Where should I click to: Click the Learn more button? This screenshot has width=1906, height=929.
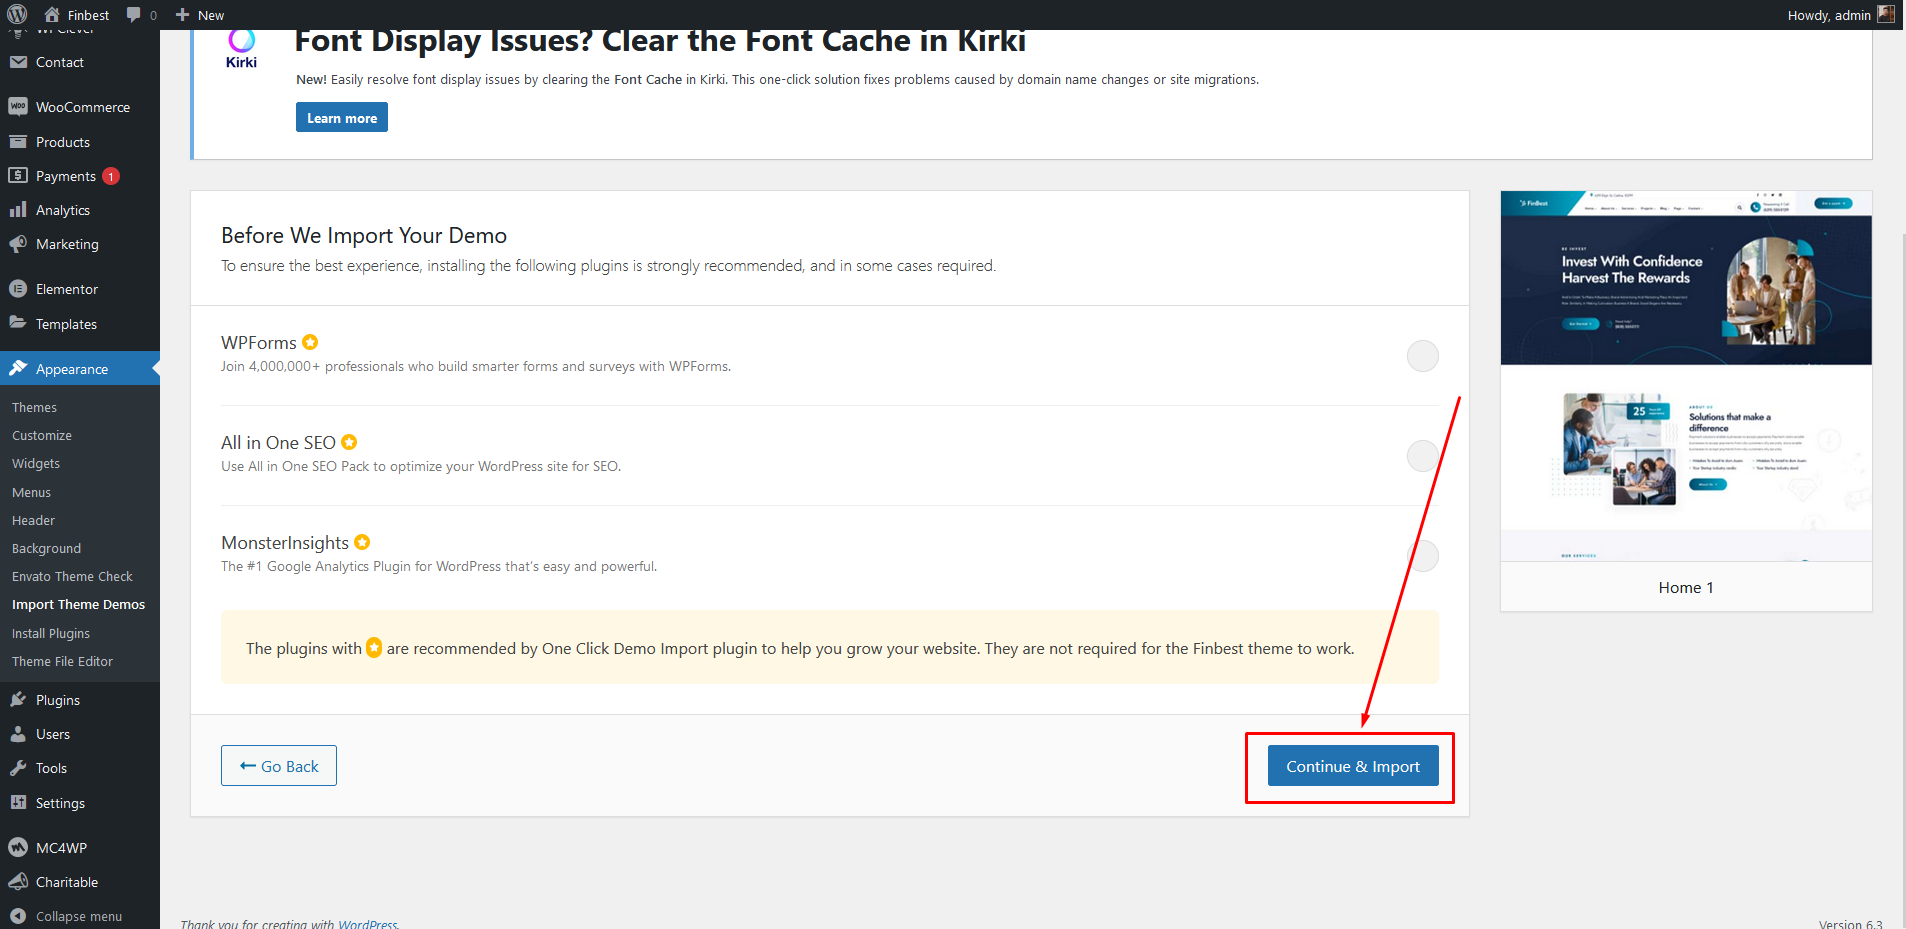coord(341,118)
